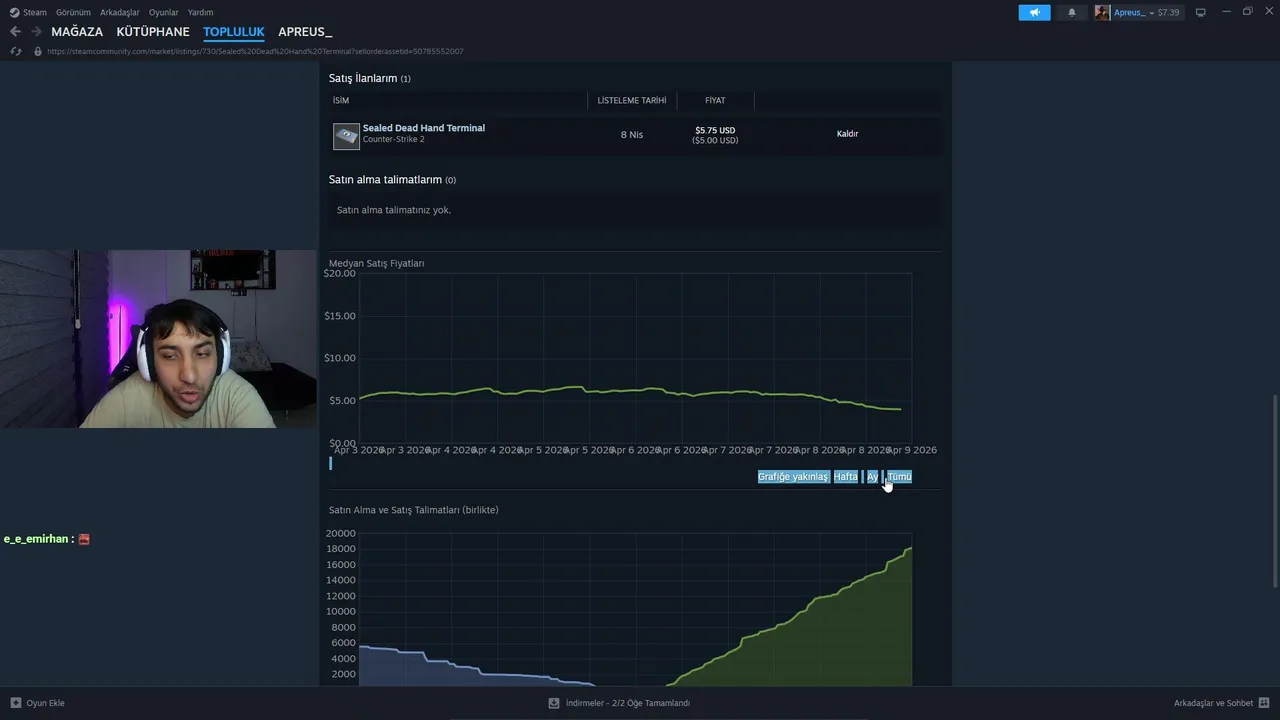This screenshot has width=1280, height=720.
Task: Click the back navigation arrow
Action: point(15,32)
